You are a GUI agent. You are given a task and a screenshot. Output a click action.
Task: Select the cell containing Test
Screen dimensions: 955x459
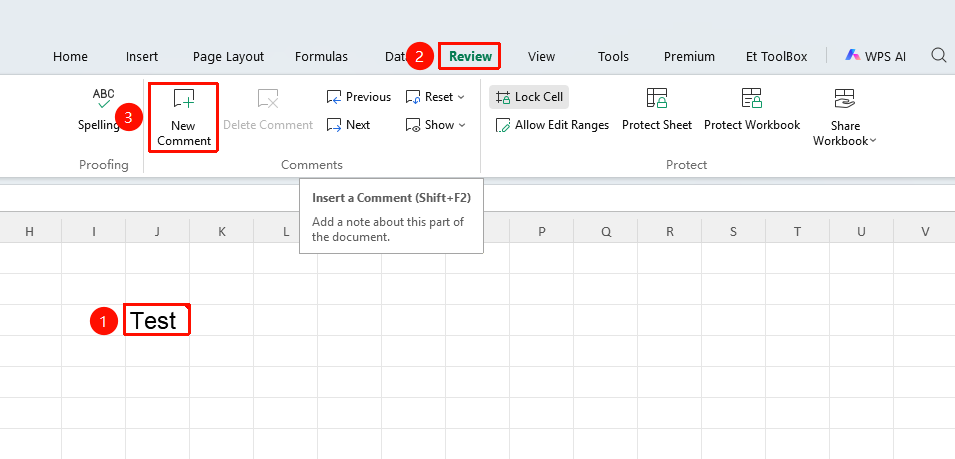[x=157, y=320]
